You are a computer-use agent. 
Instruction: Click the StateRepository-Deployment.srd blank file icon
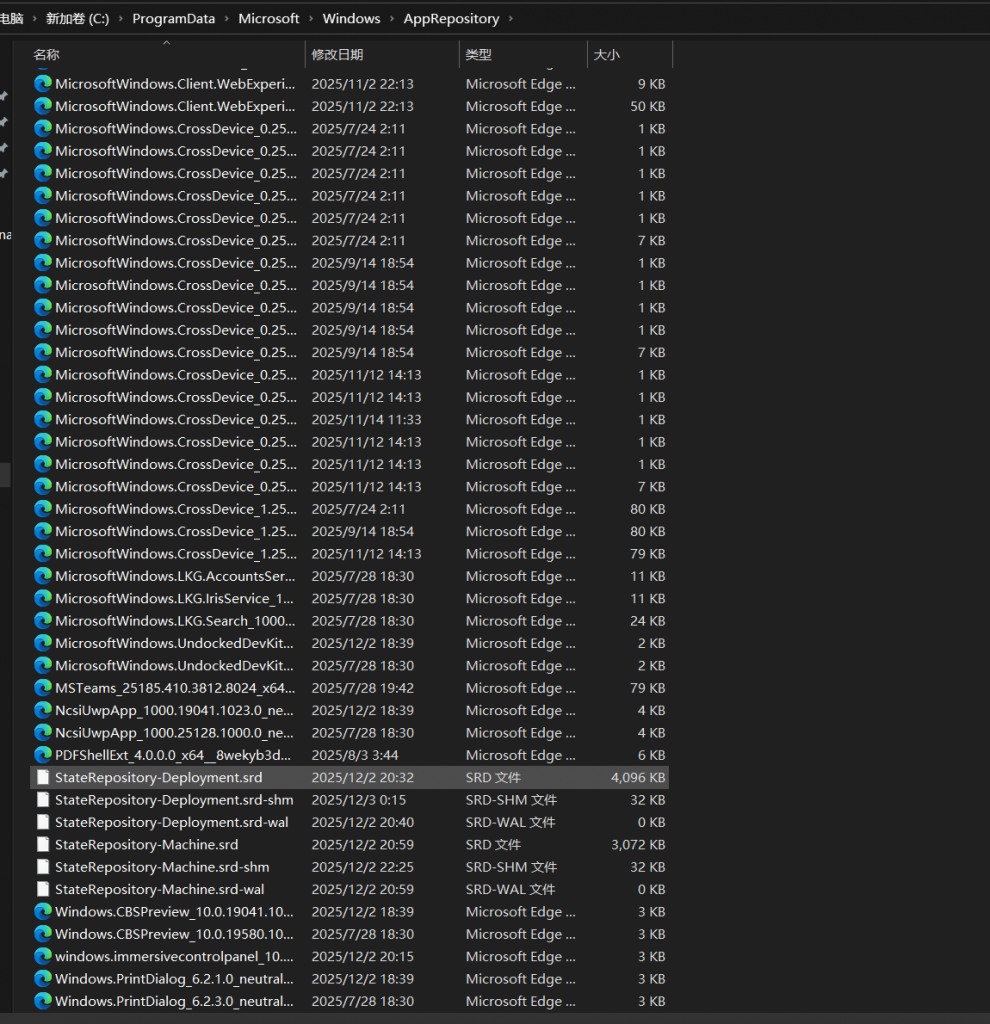pyautogui.click(x=43, y=777)
